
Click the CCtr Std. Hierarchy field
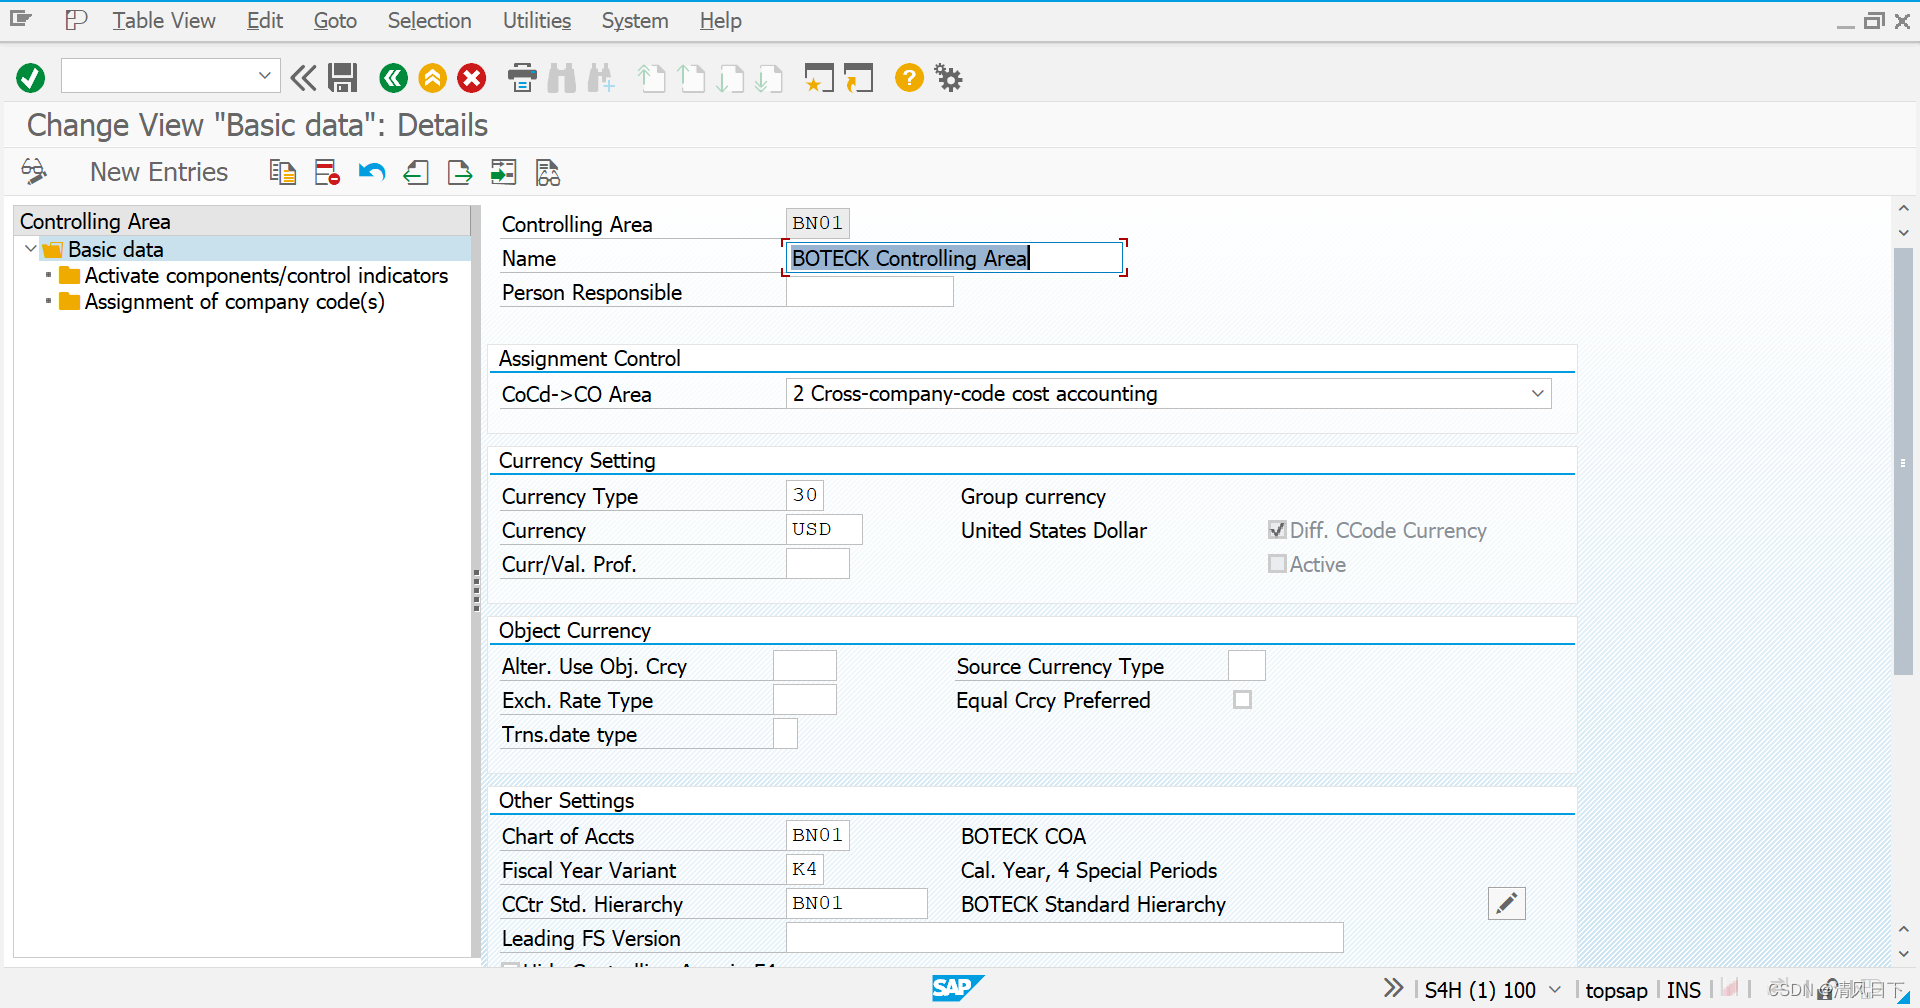click(857, 903)
